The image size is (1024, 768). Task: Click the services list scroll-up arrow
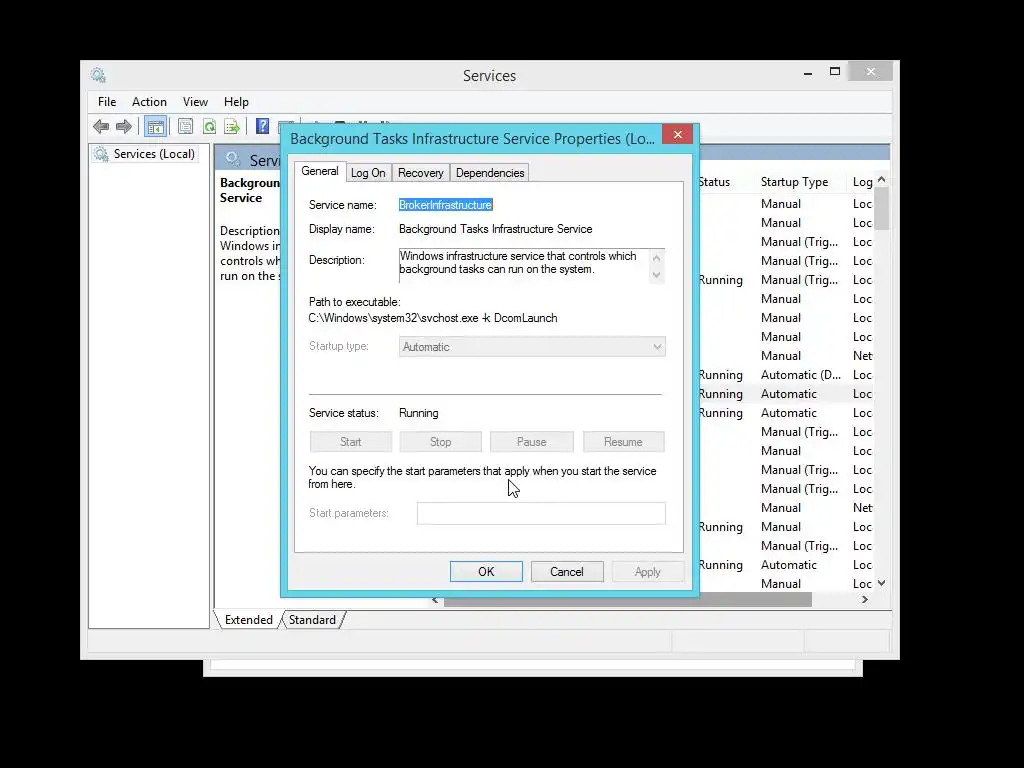pyautogui.click(x=882, y=180)
